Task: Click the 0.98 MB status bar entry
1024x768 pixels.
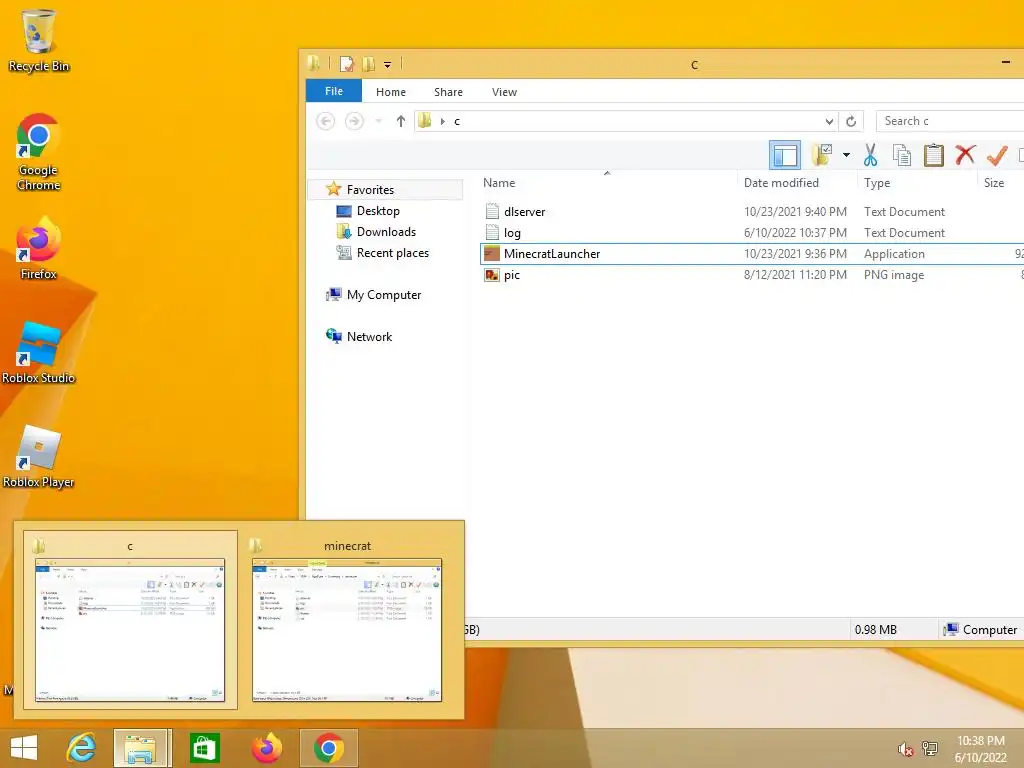Action: pos(875,630)
